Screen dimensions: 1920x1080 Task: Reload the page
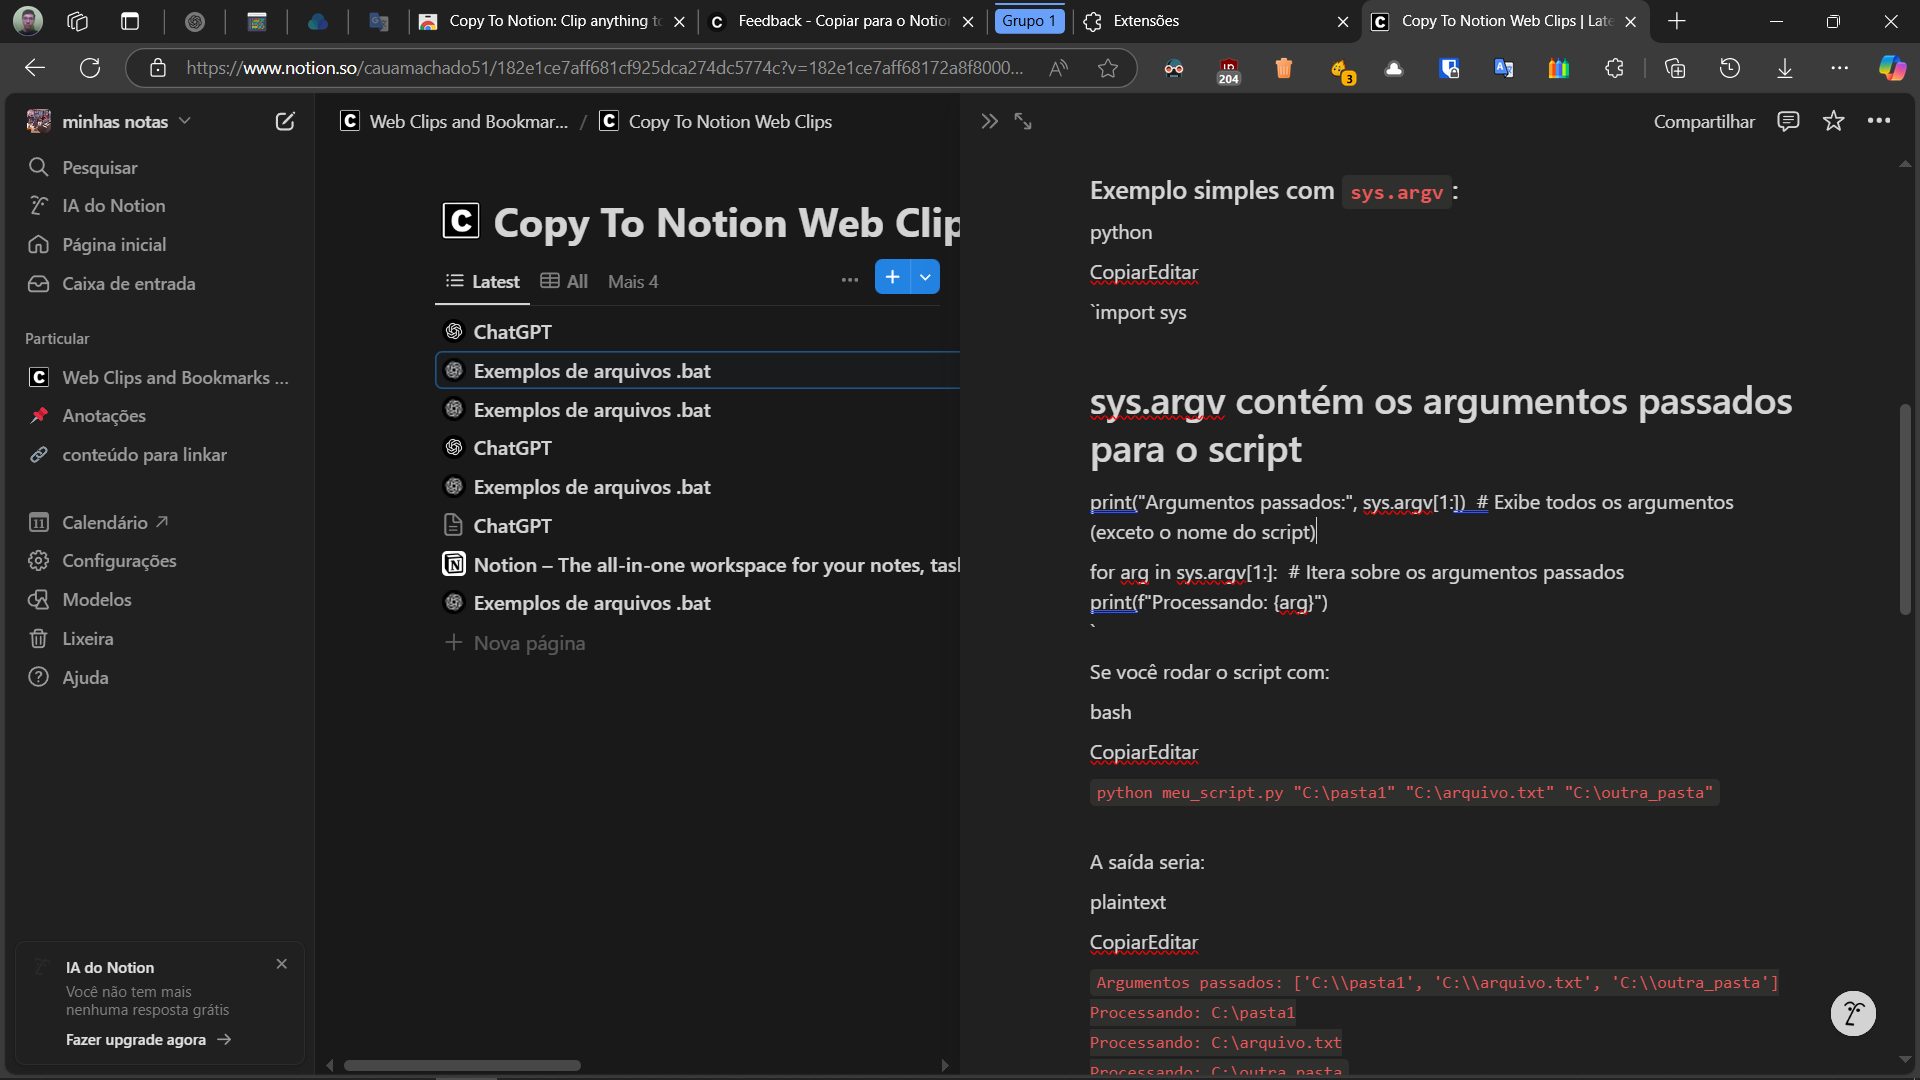click(90, 68)
